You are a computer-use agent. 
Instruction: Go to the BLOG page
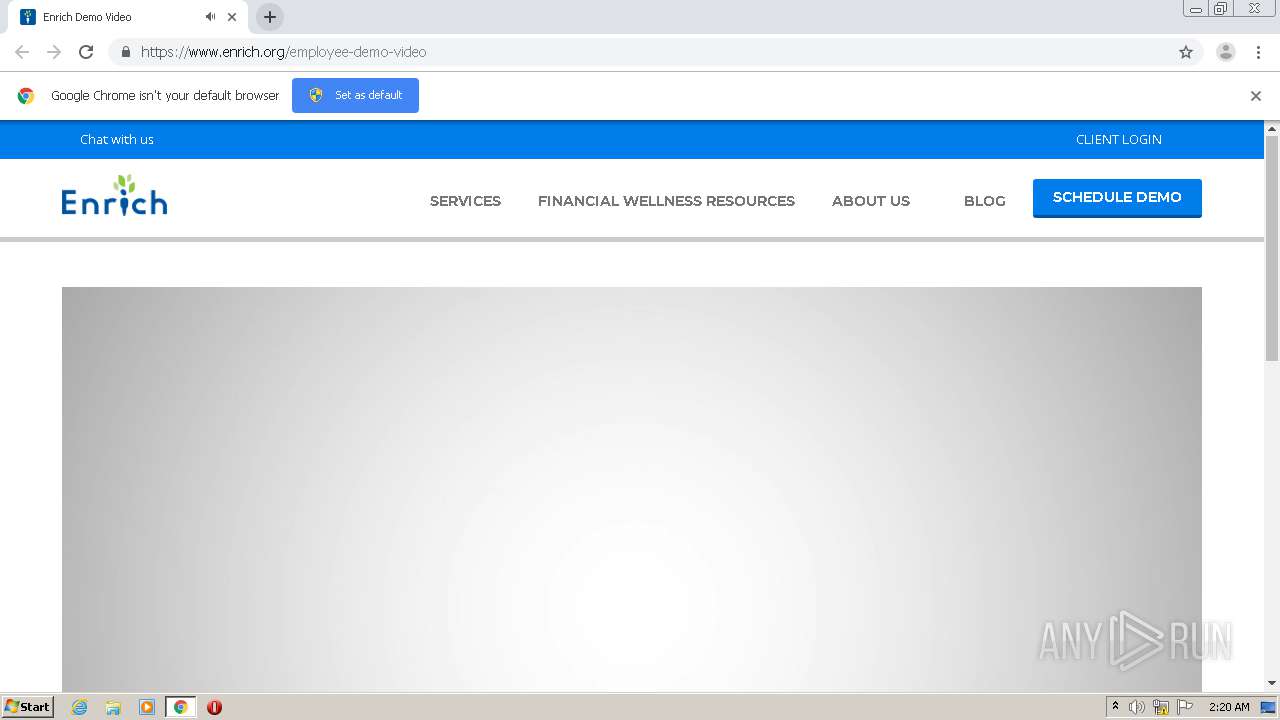[x=985, y=201]
